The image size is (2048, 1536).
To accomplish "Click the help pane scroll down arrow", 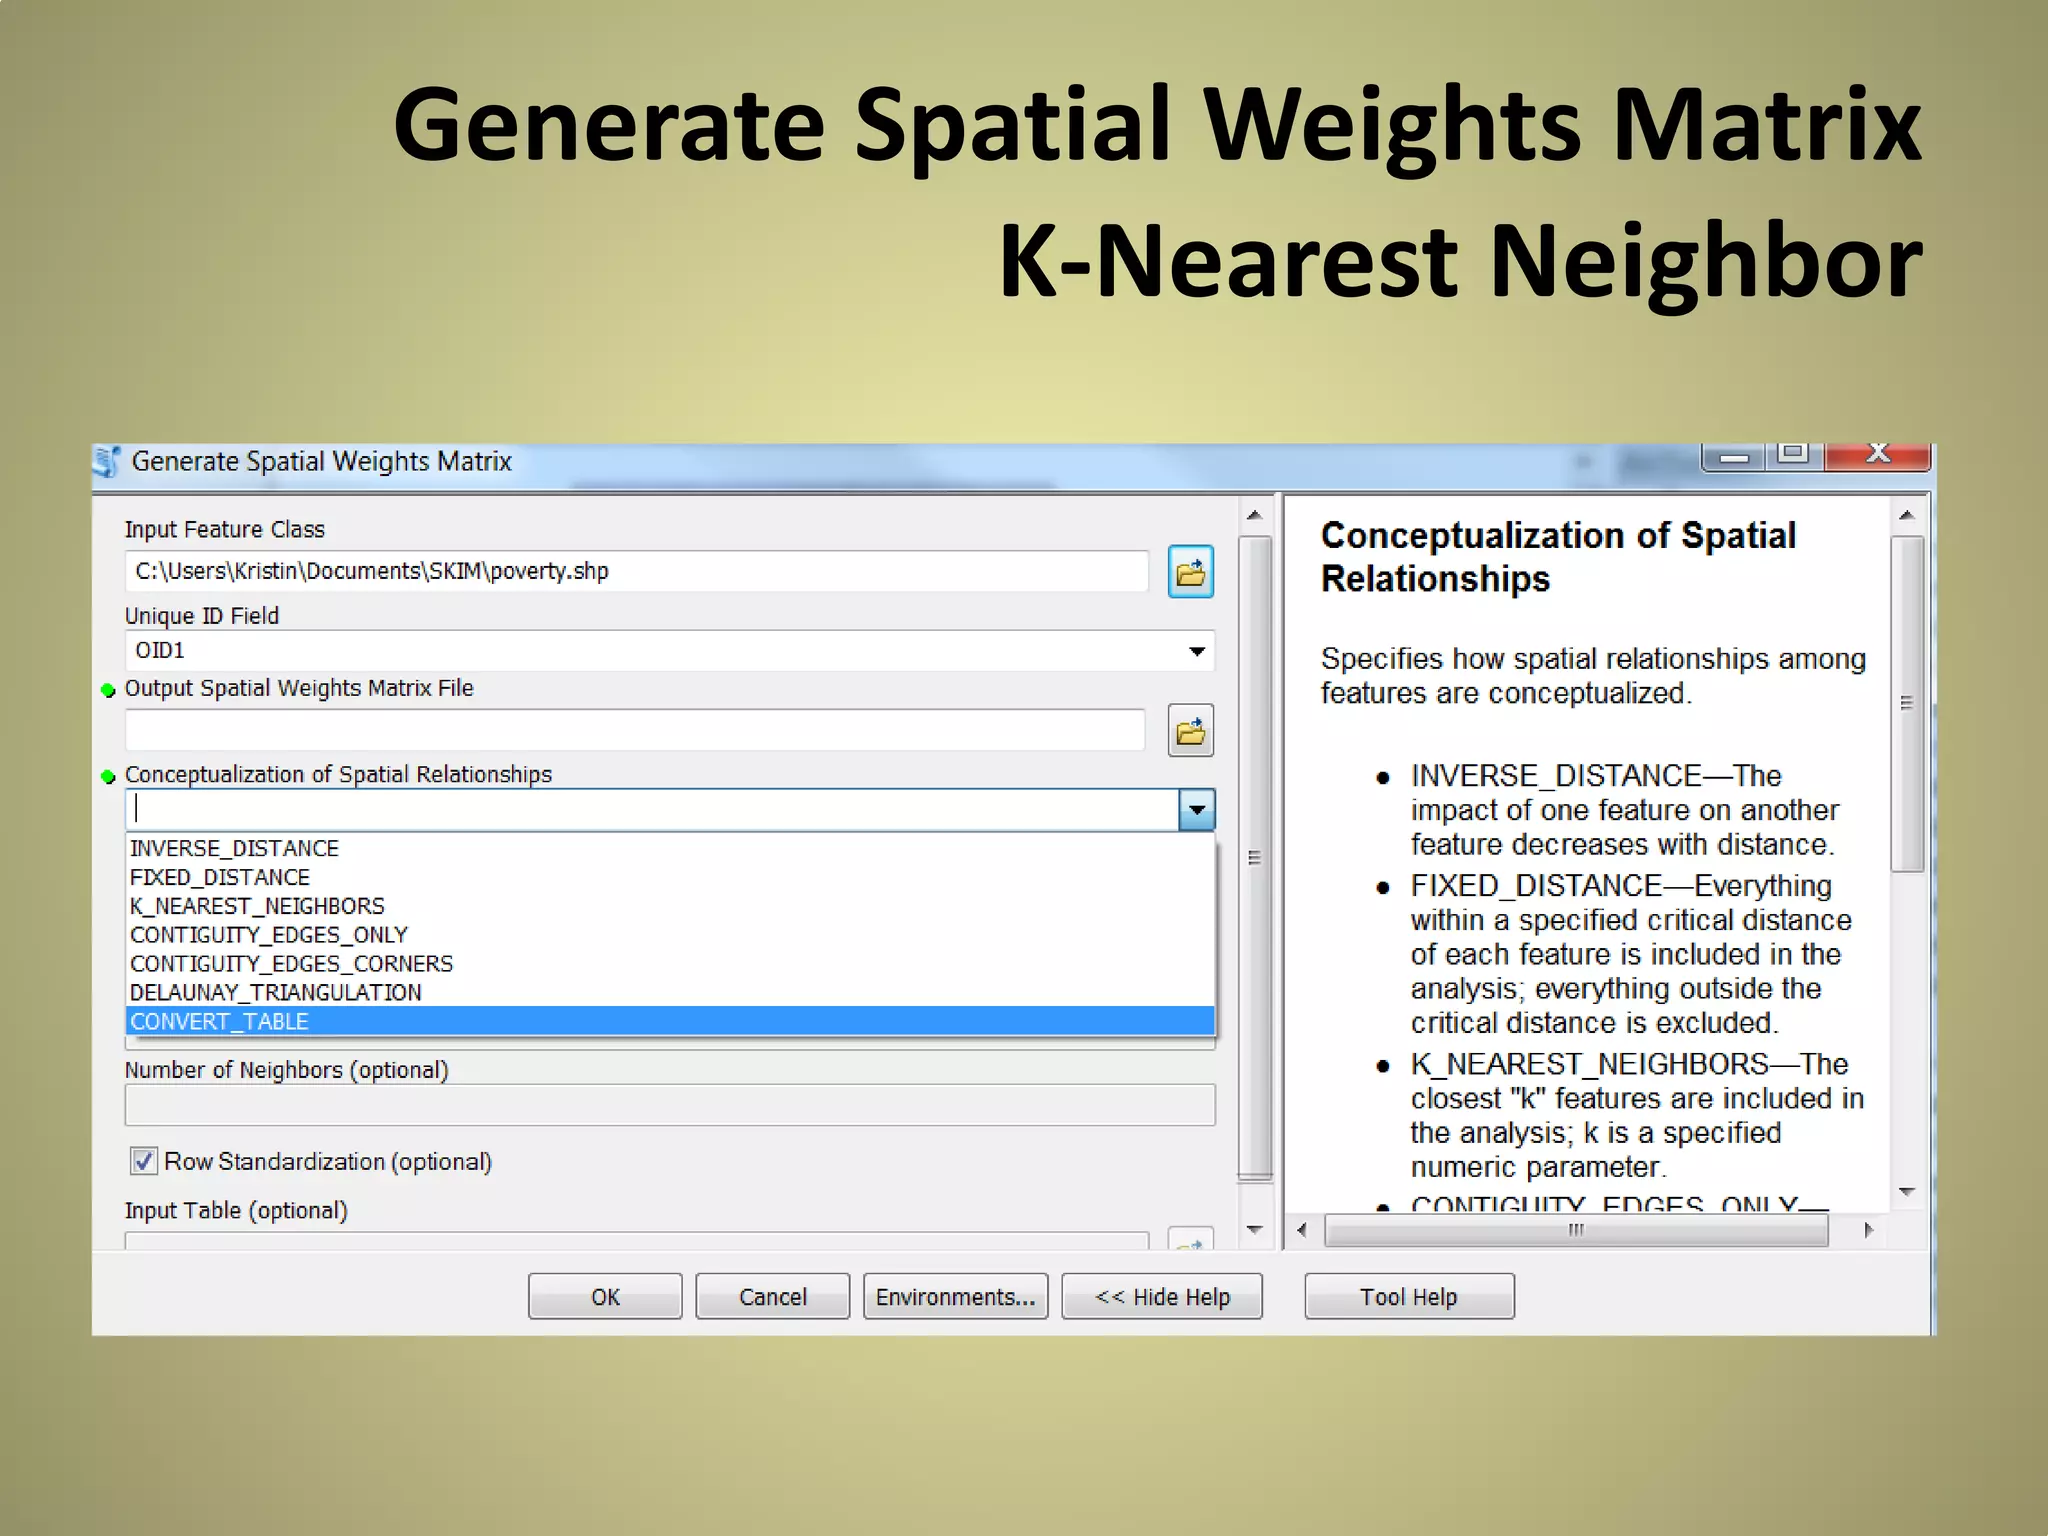I will click(1907, 1192).
